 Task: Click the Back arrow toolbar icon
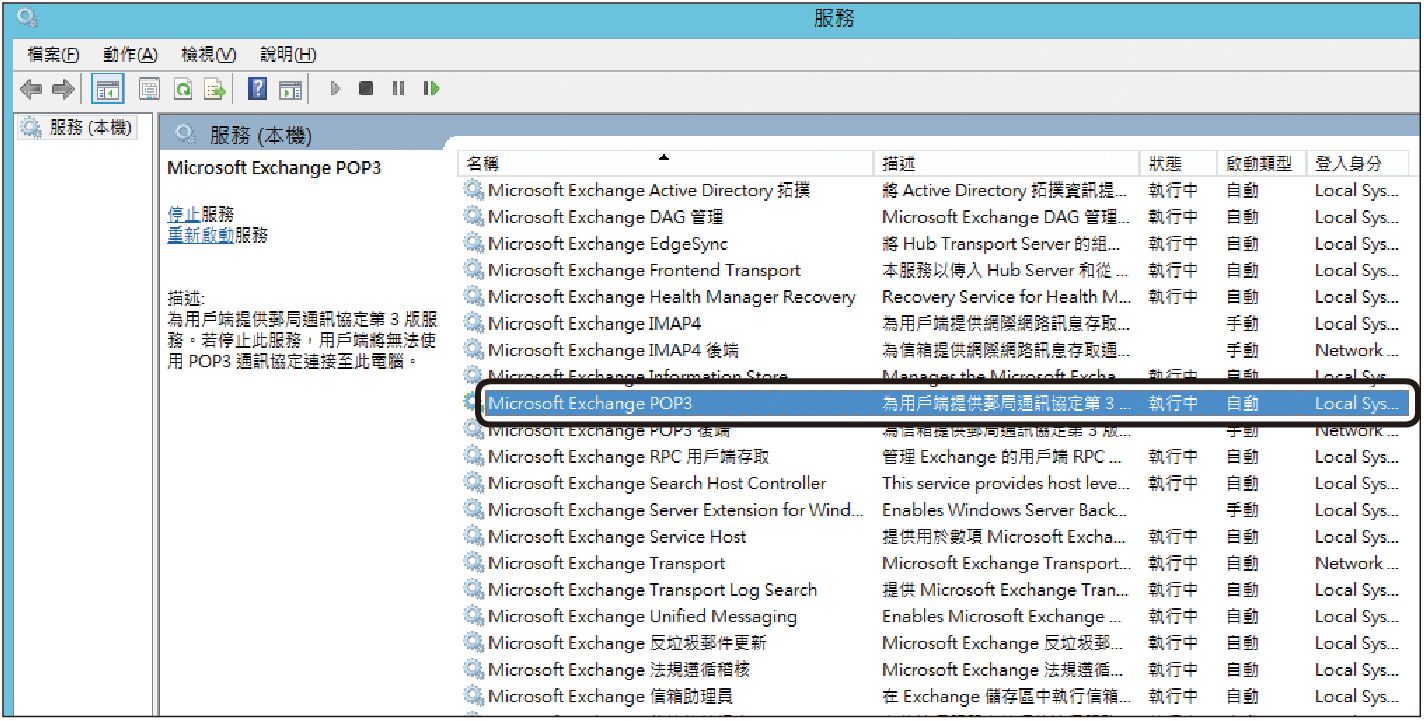point(31,89)
